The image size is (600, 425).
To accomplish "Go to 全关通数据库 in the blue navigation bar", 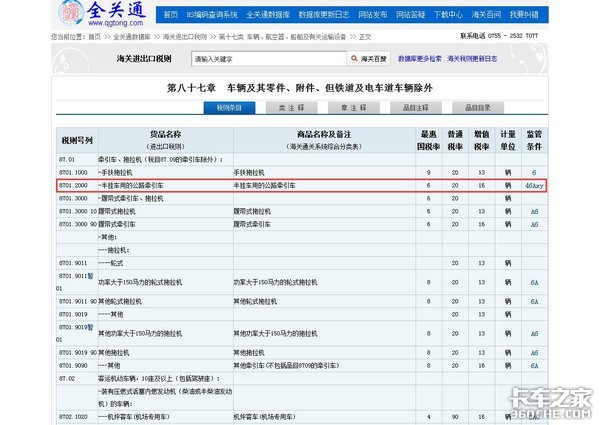I will pos(268,15).
